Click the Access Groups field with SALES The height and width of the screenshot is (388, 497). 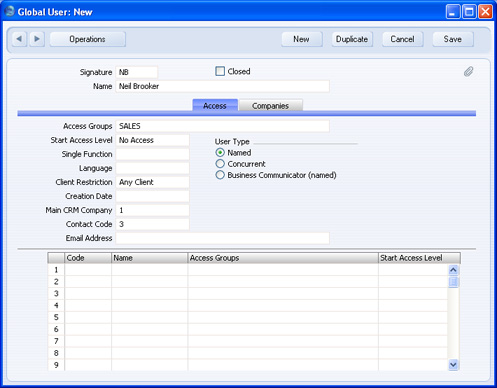coord(223,126)
